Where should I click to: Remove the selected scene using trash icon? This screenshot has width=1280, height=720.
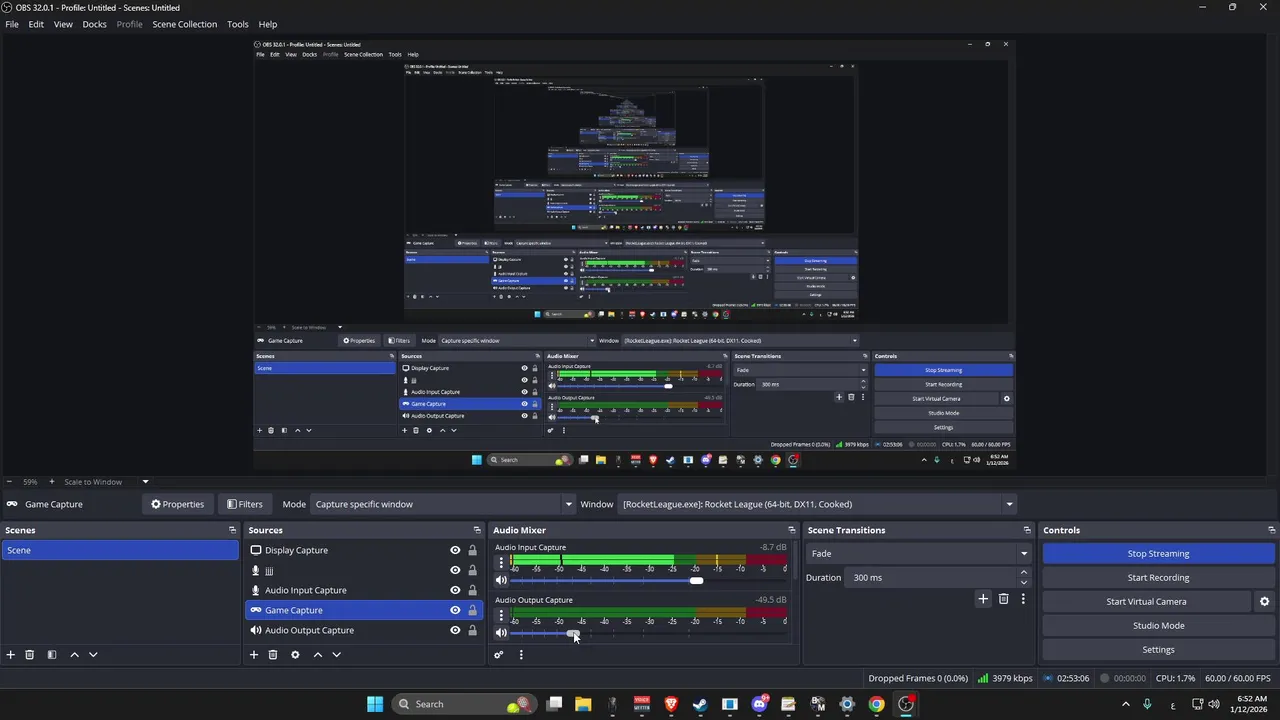click(x=30, y=655)
